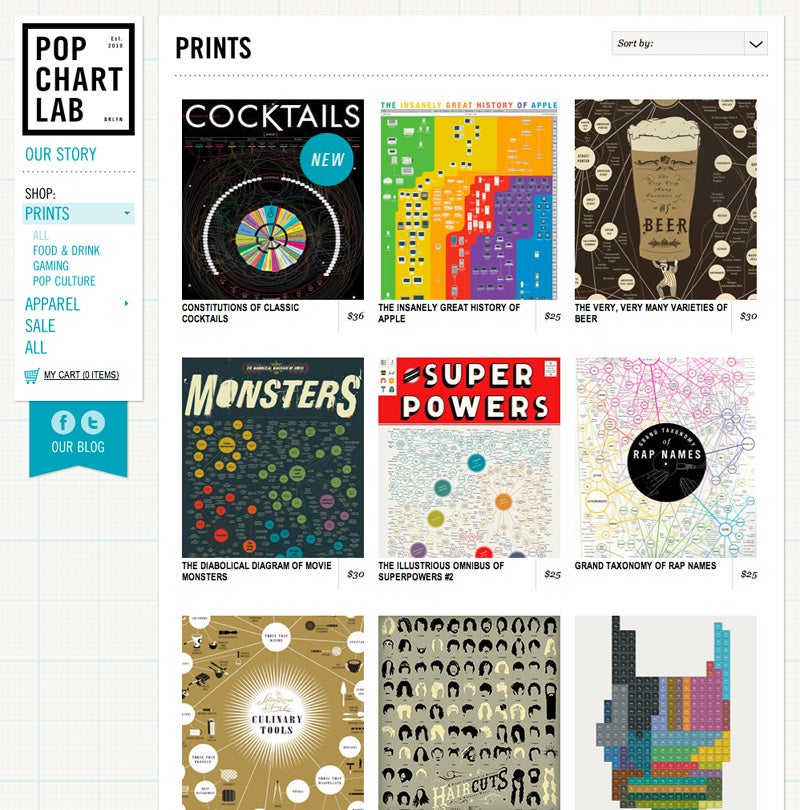Visit Our Blog link

click(78, 447)
